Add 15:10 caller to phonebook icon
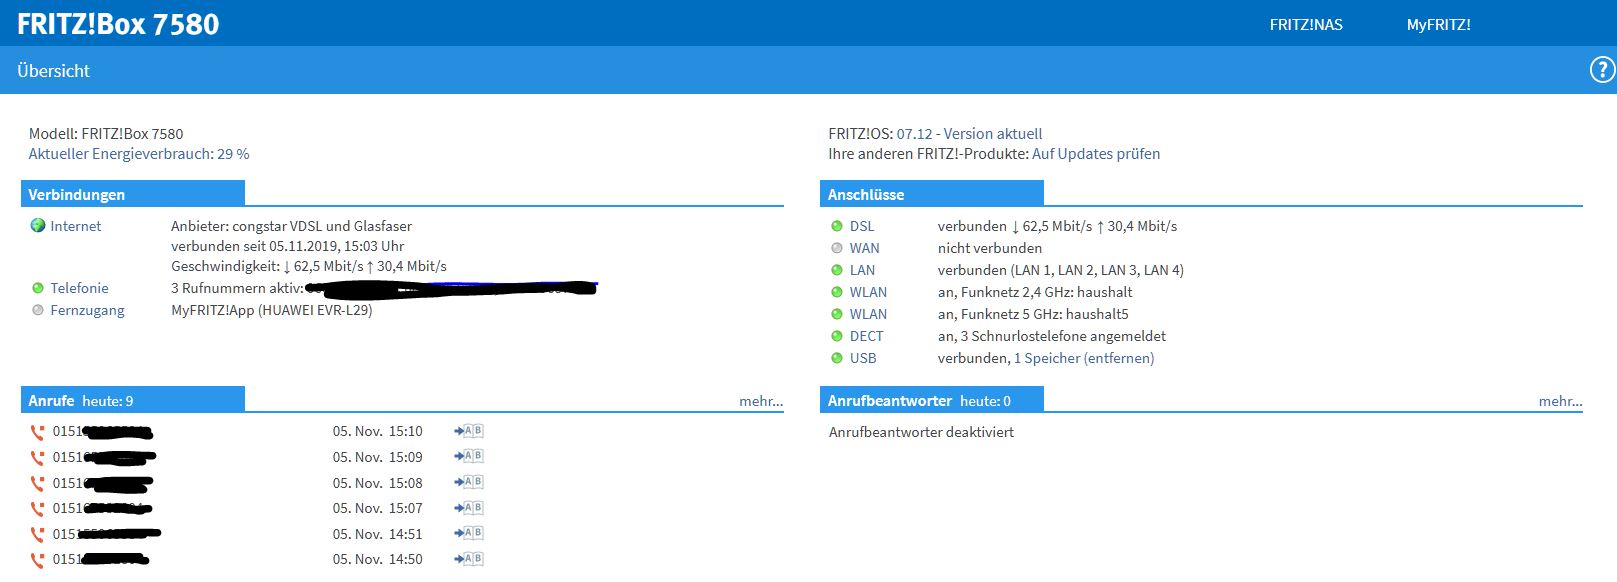Screen dimensions: 1617x582 pyautogui.click(x=468, y=431)
